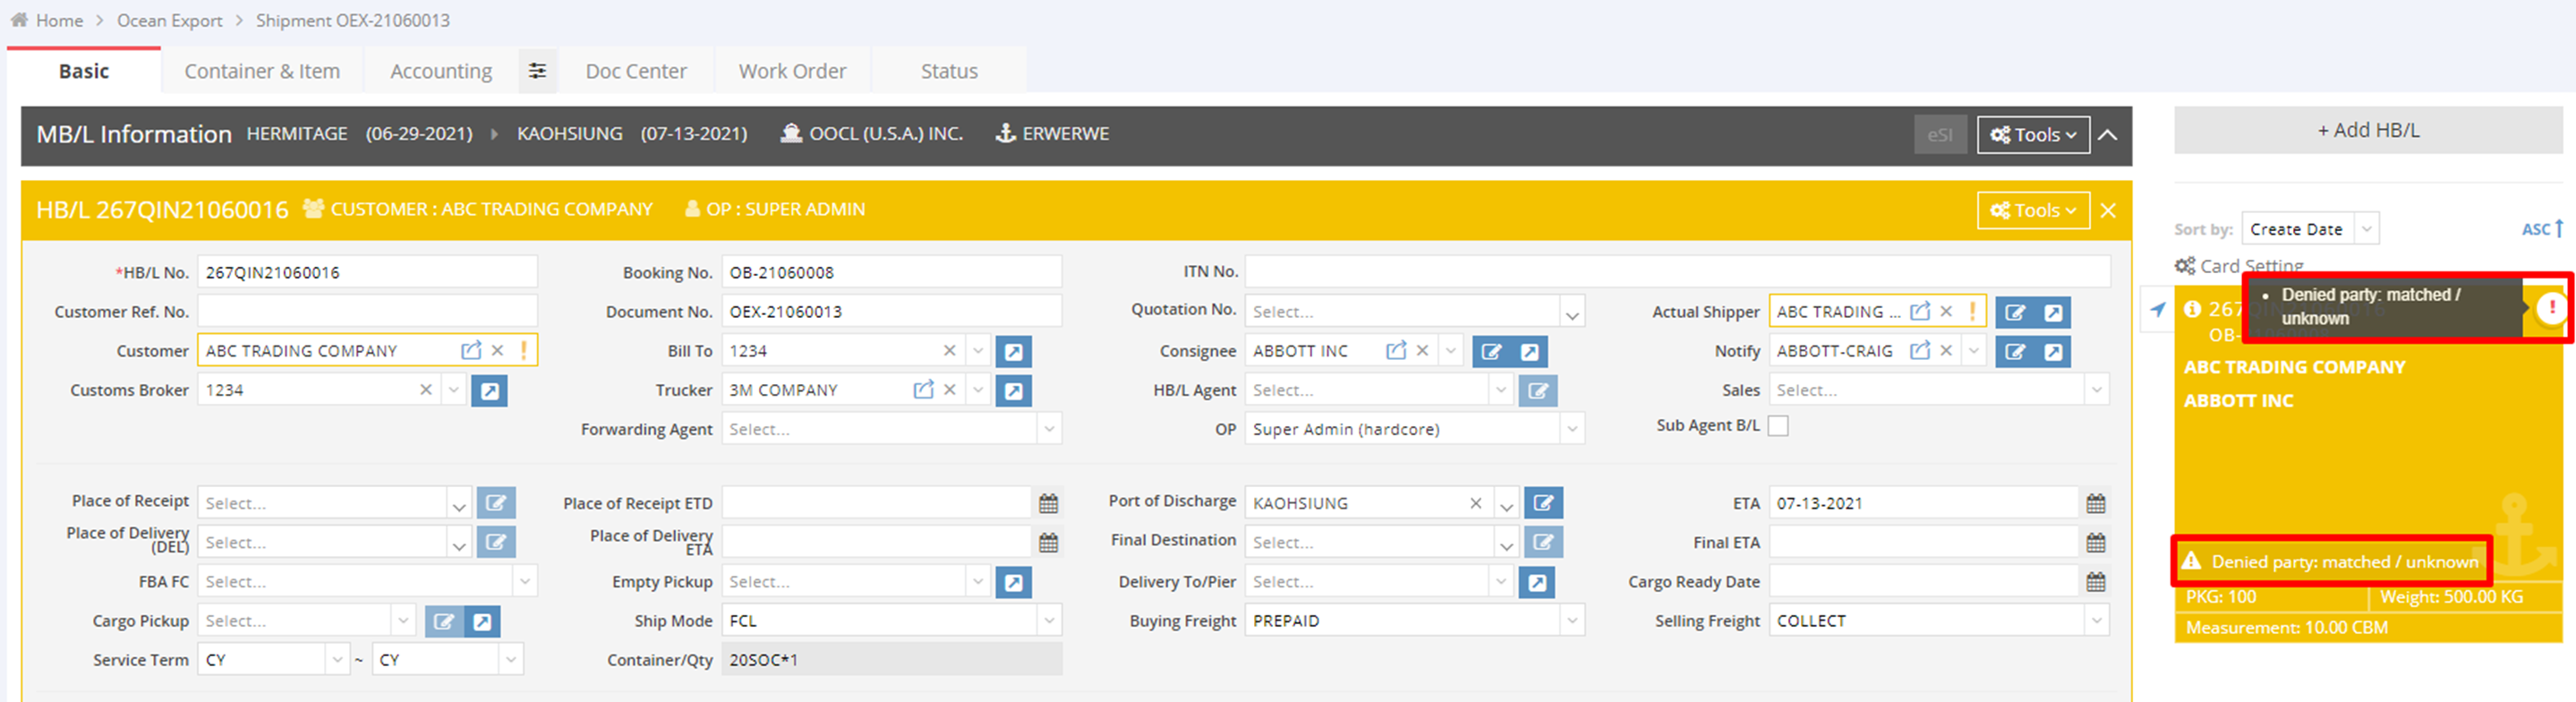
Task: Open Tools menu in HB/L header
Action: click(2032, 210)
